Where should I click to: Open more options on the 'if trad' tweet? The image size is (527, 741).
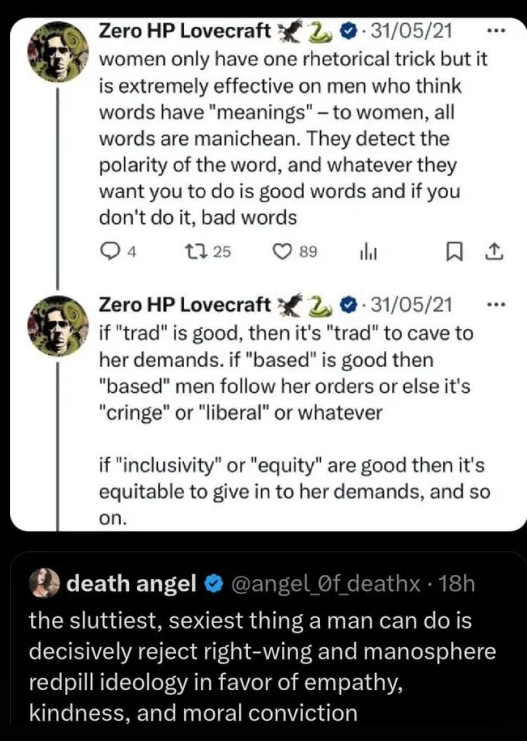click(496, 305)
